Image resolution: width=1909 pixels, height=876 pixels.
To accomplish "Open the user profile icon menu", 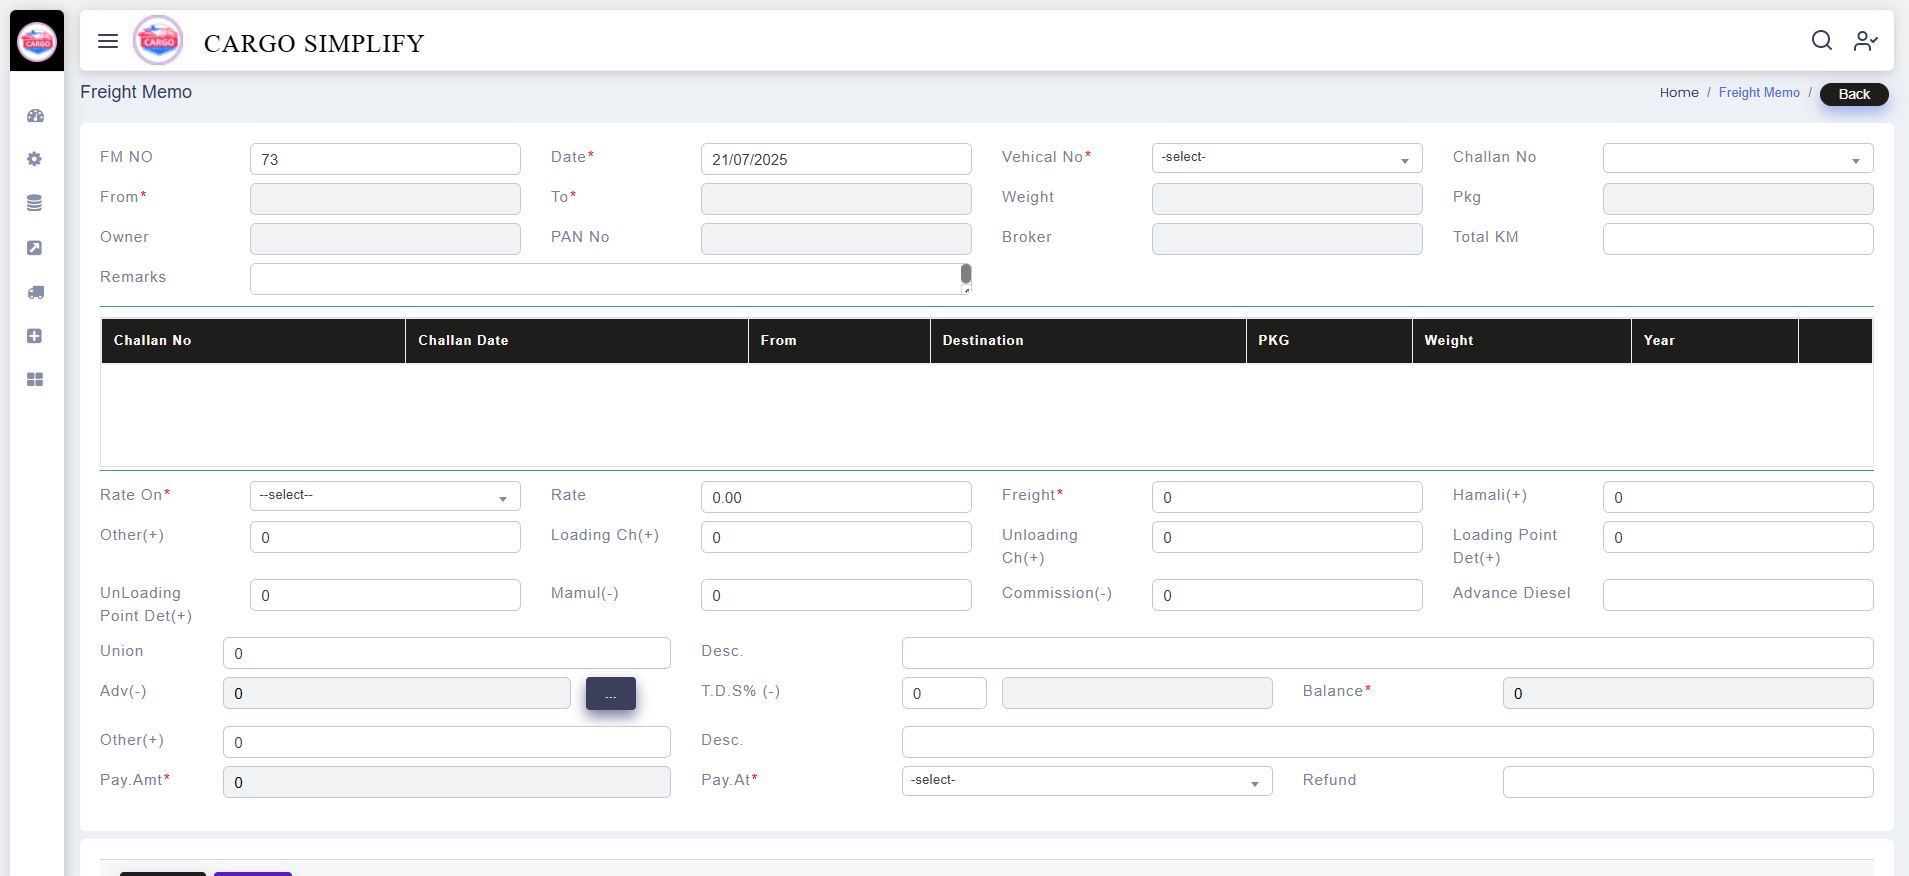I will 1865,40.
